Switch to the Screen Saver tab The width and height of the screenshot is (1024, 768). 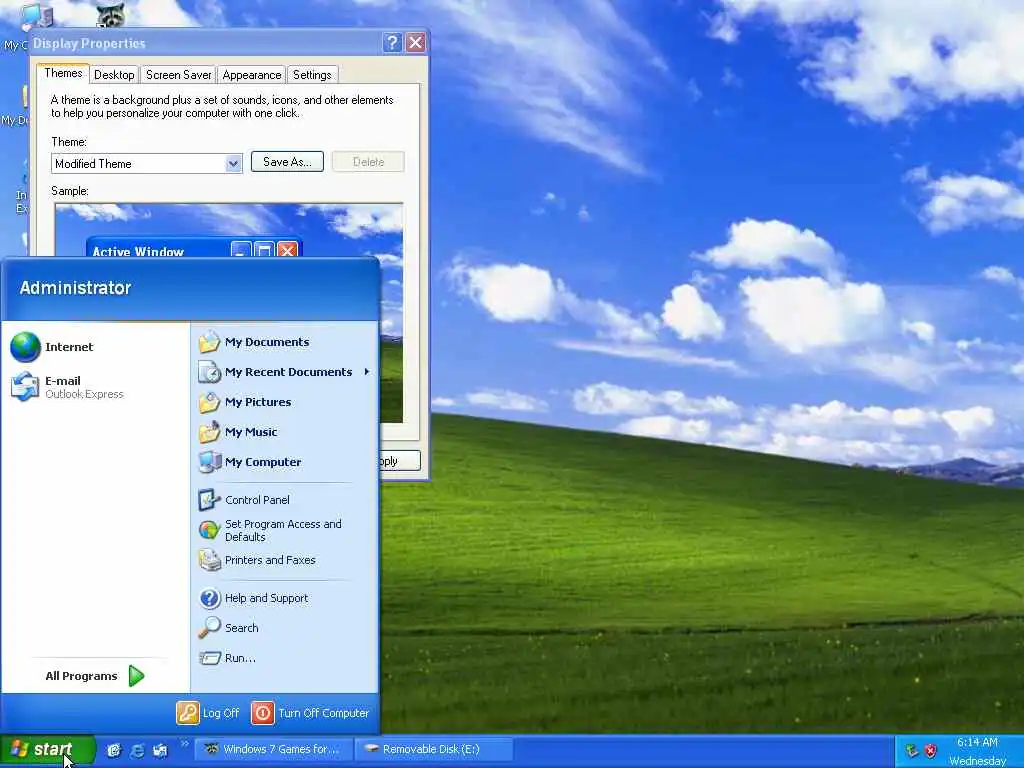(x=178, y=75)
